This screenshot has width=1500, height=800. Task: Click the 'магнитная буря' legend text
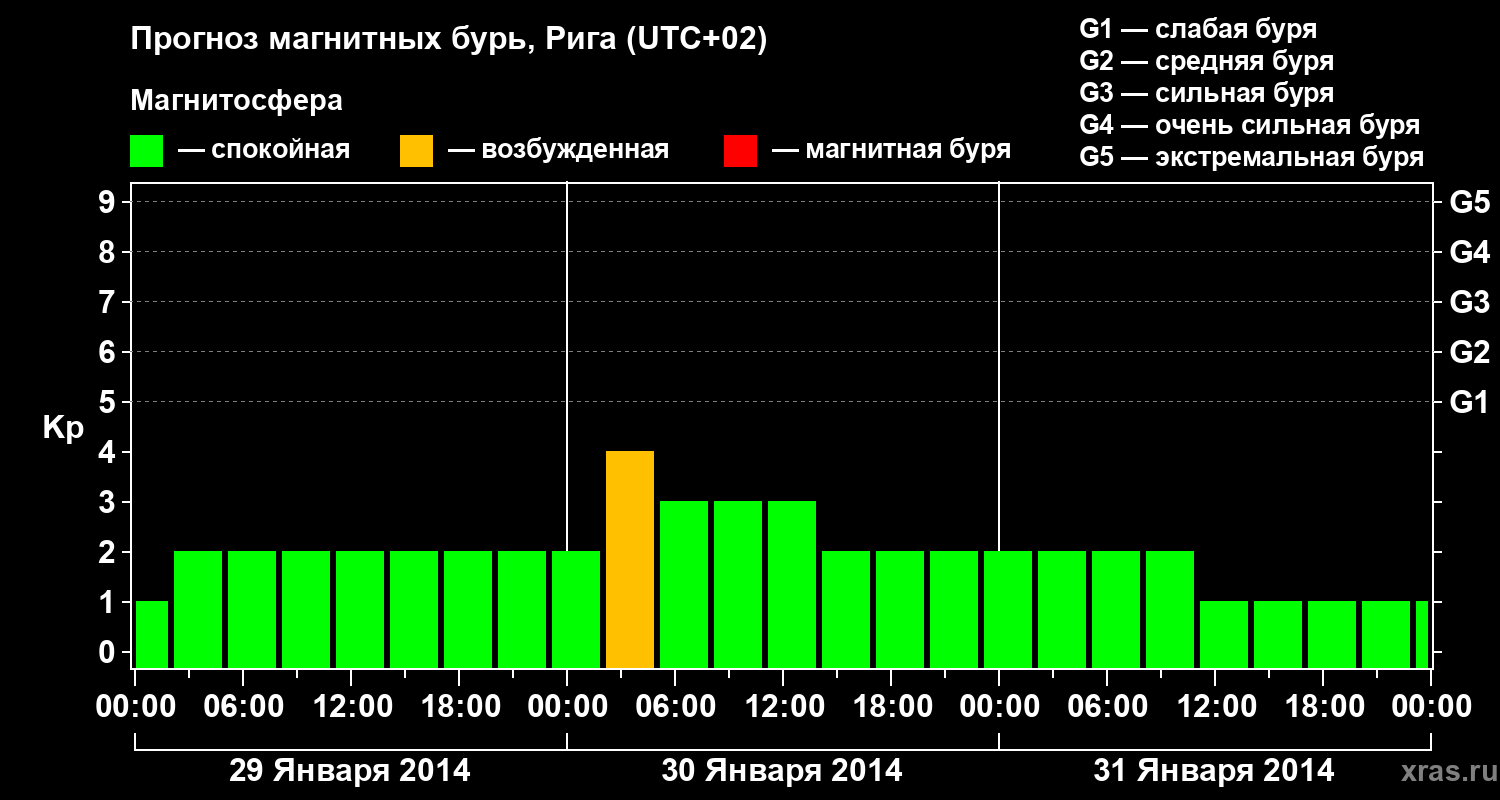coord(908,151)
